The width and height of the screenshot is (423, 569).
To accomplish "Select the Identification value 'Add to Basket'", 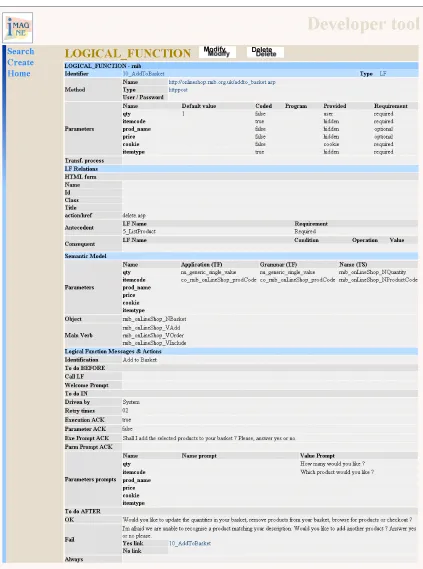I will (140, 360).
